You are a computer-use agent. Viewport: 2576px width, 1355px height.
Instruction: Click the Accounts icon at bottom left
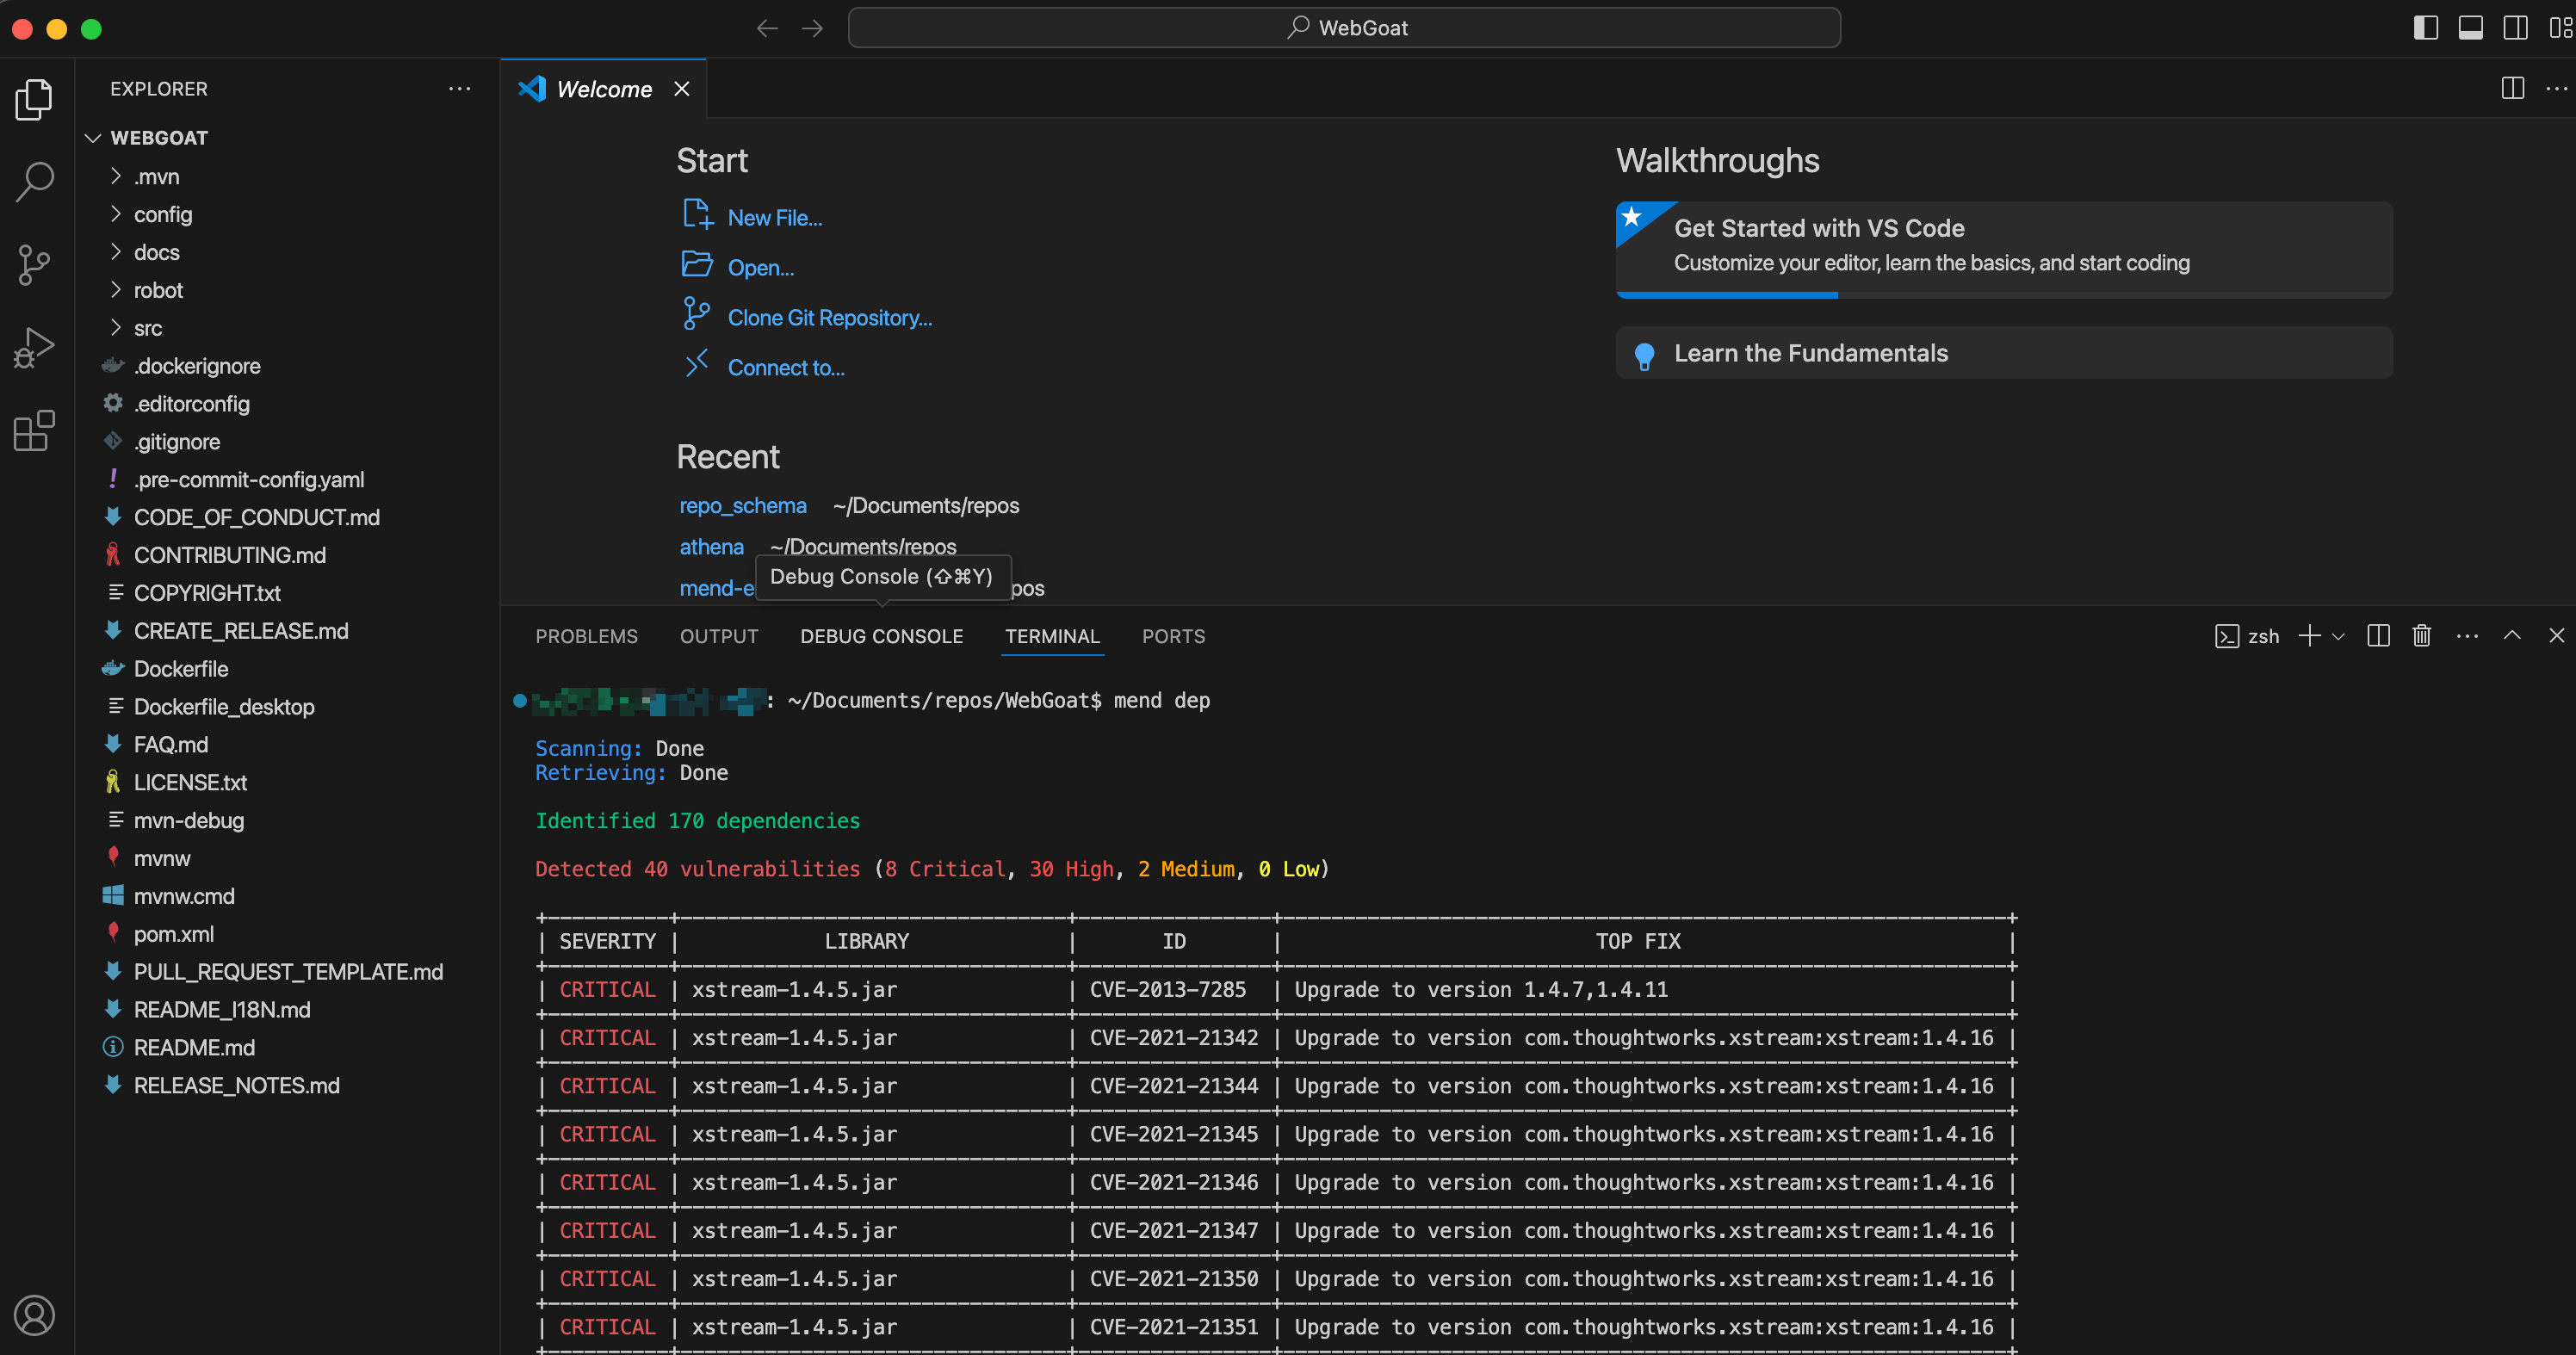coord(35,1316)
